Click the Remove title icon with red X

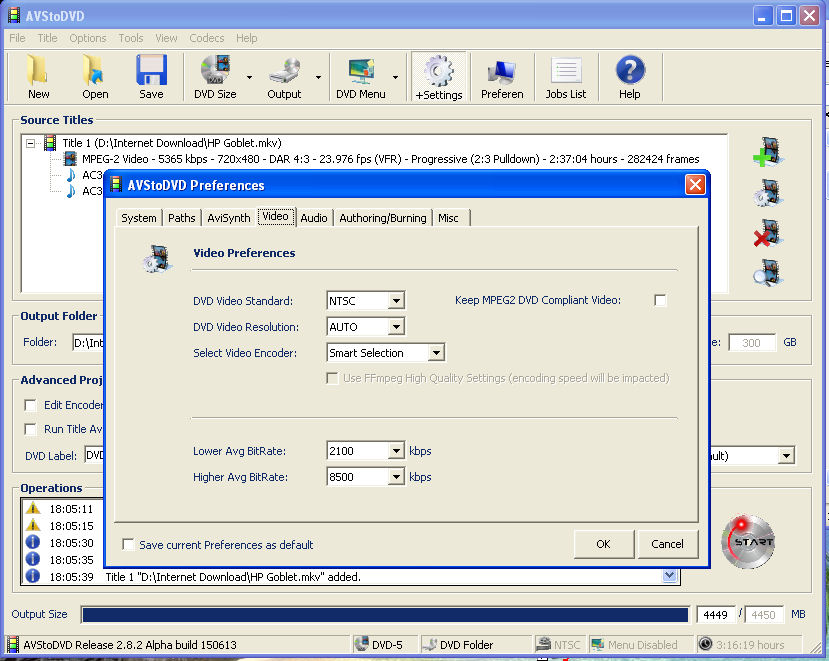[768, 233]
